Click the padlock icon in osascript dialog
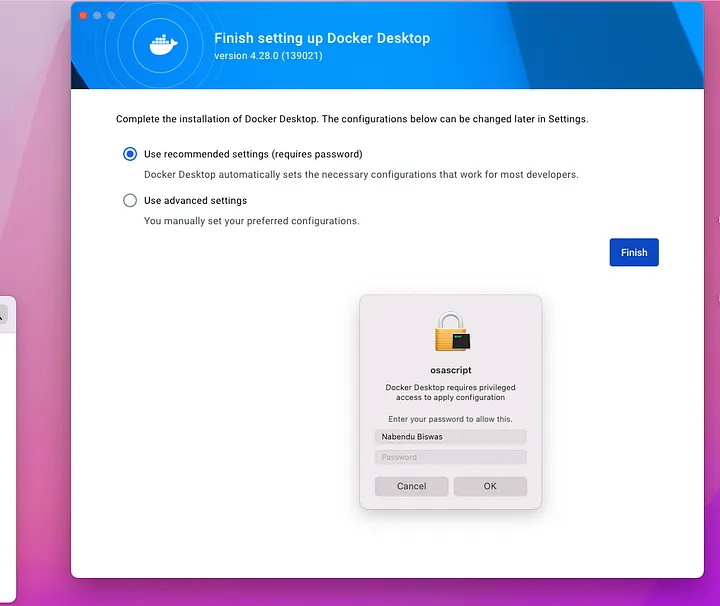This screenshot has height=606, width=720. tap(452, 331)
